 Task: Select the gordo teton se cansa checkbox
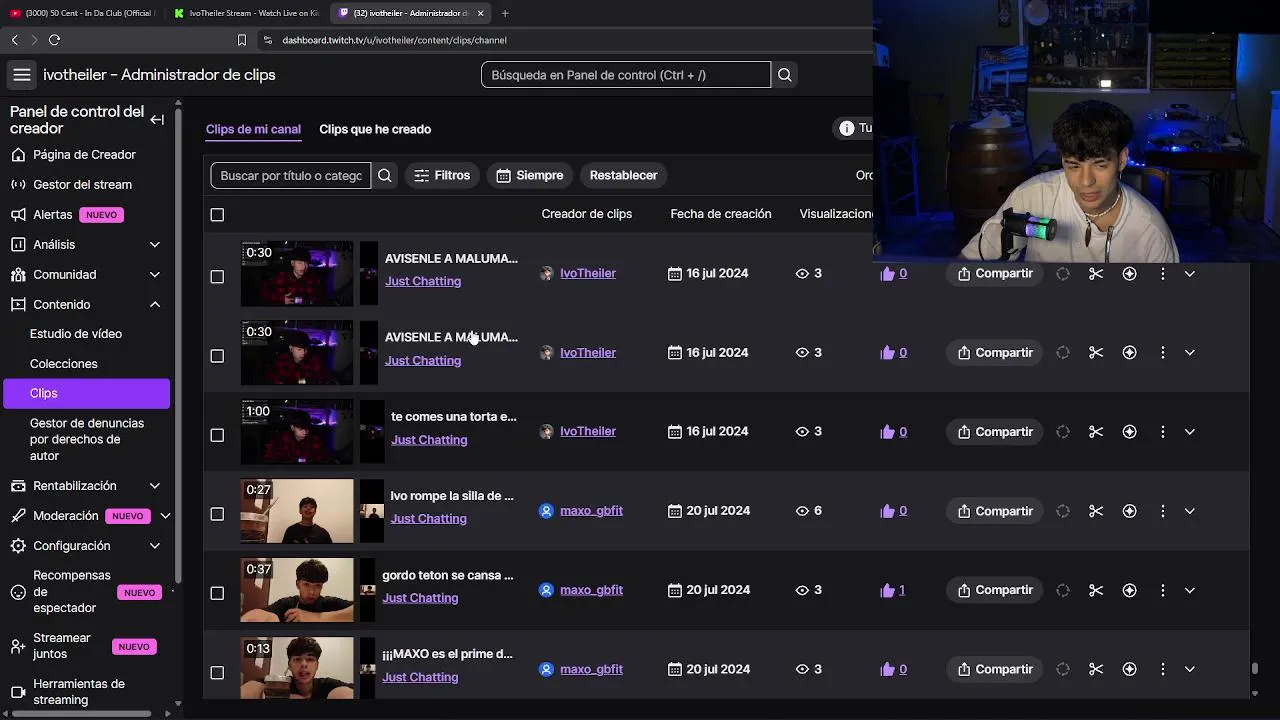217,593
